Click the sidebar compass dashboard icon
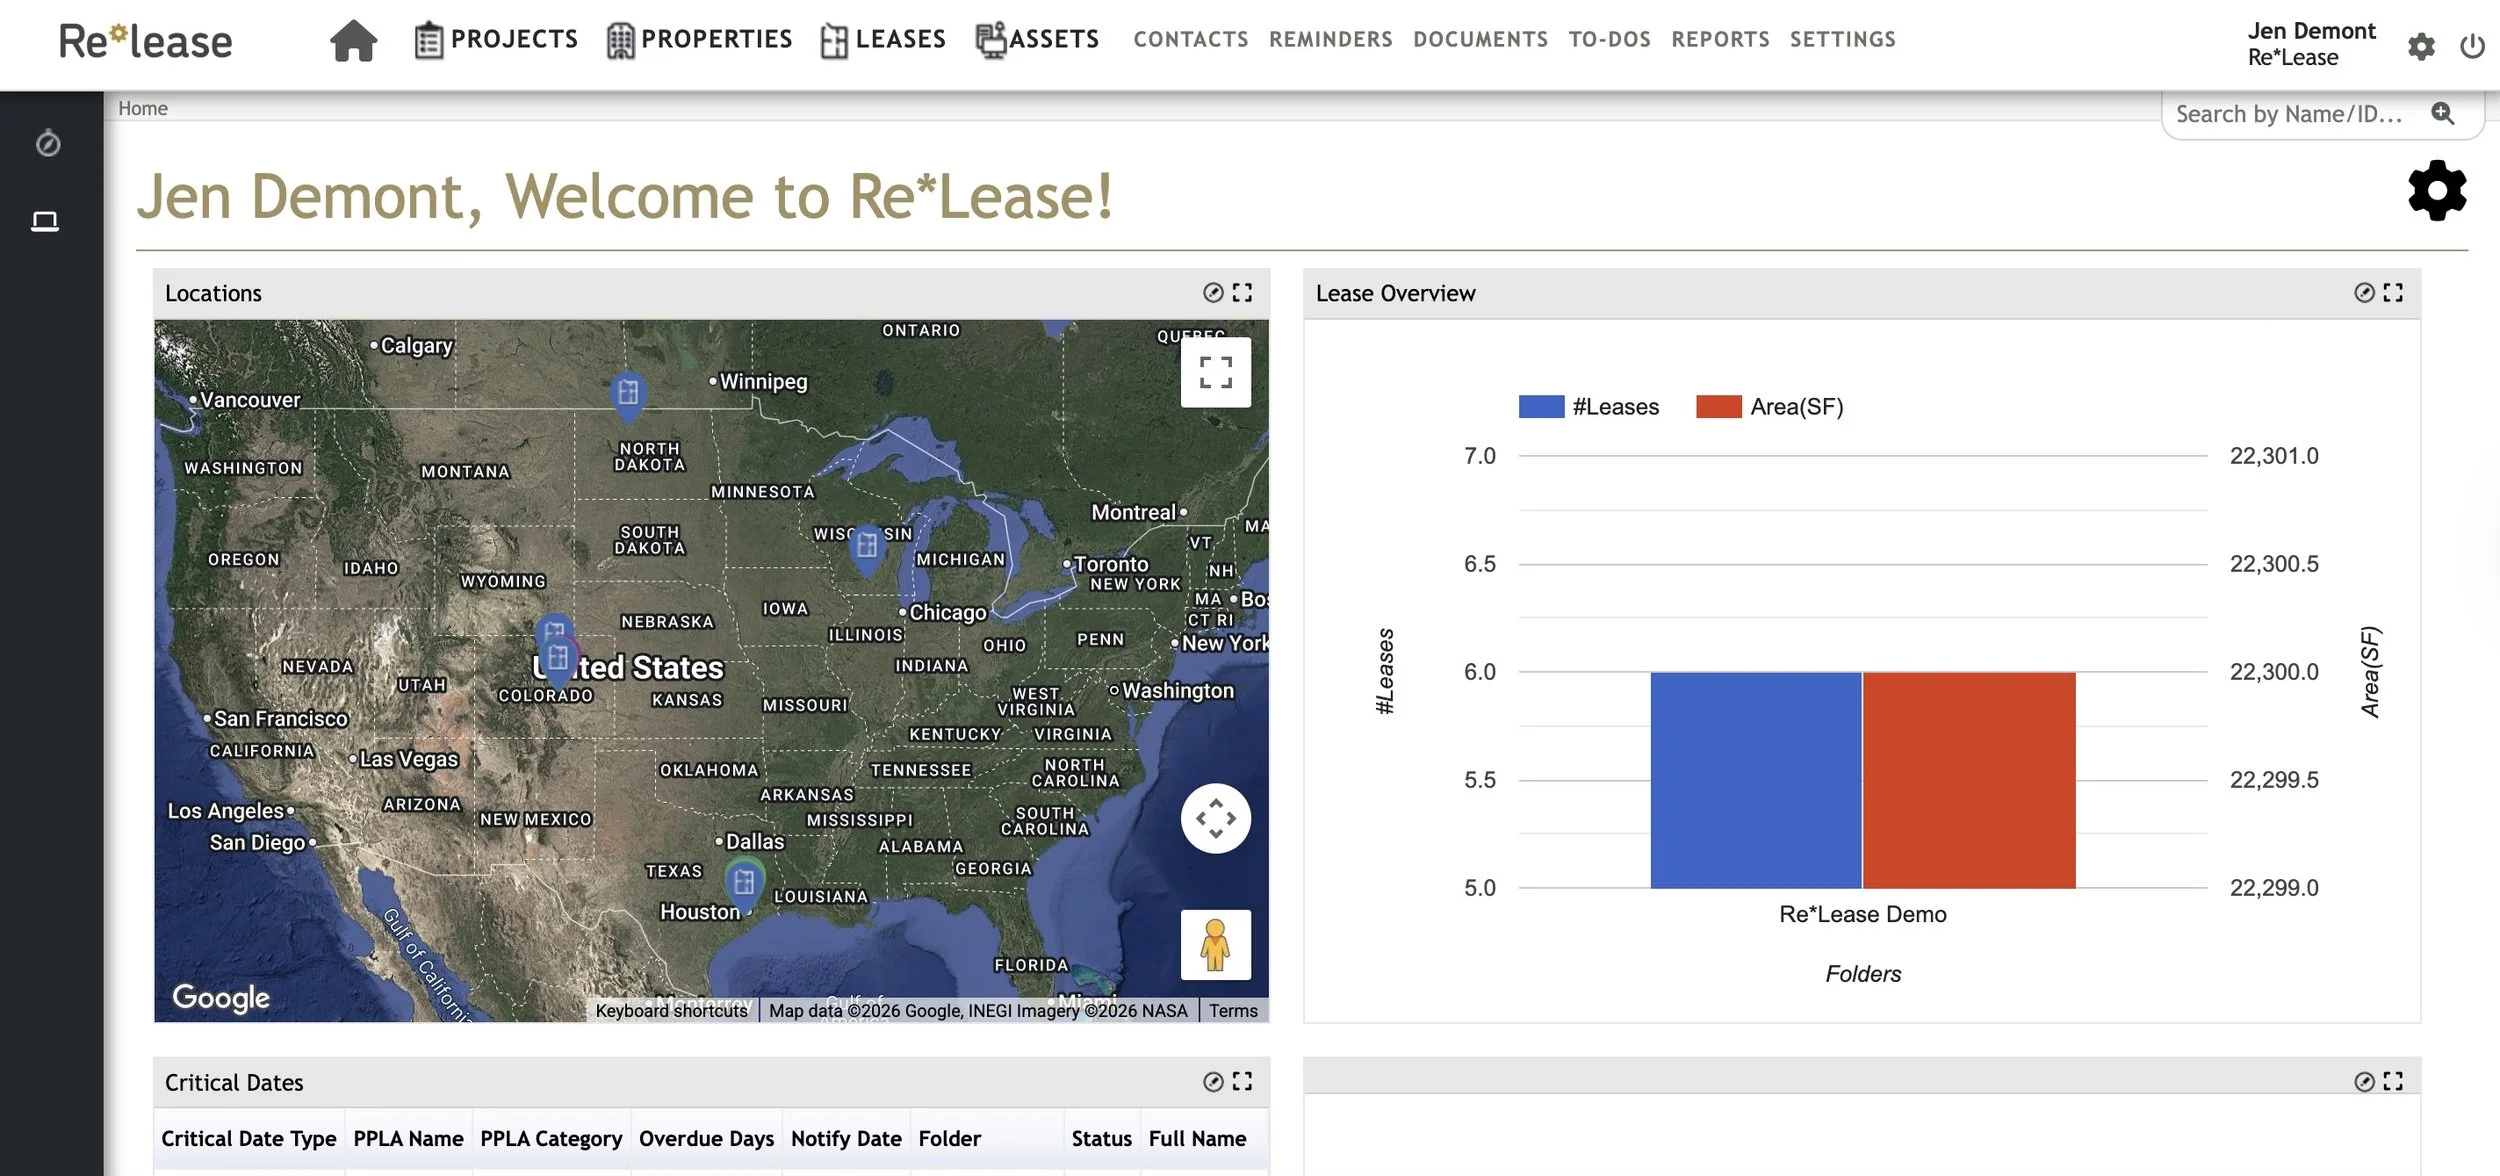Screen dimensions: 2500x1176 48,144
